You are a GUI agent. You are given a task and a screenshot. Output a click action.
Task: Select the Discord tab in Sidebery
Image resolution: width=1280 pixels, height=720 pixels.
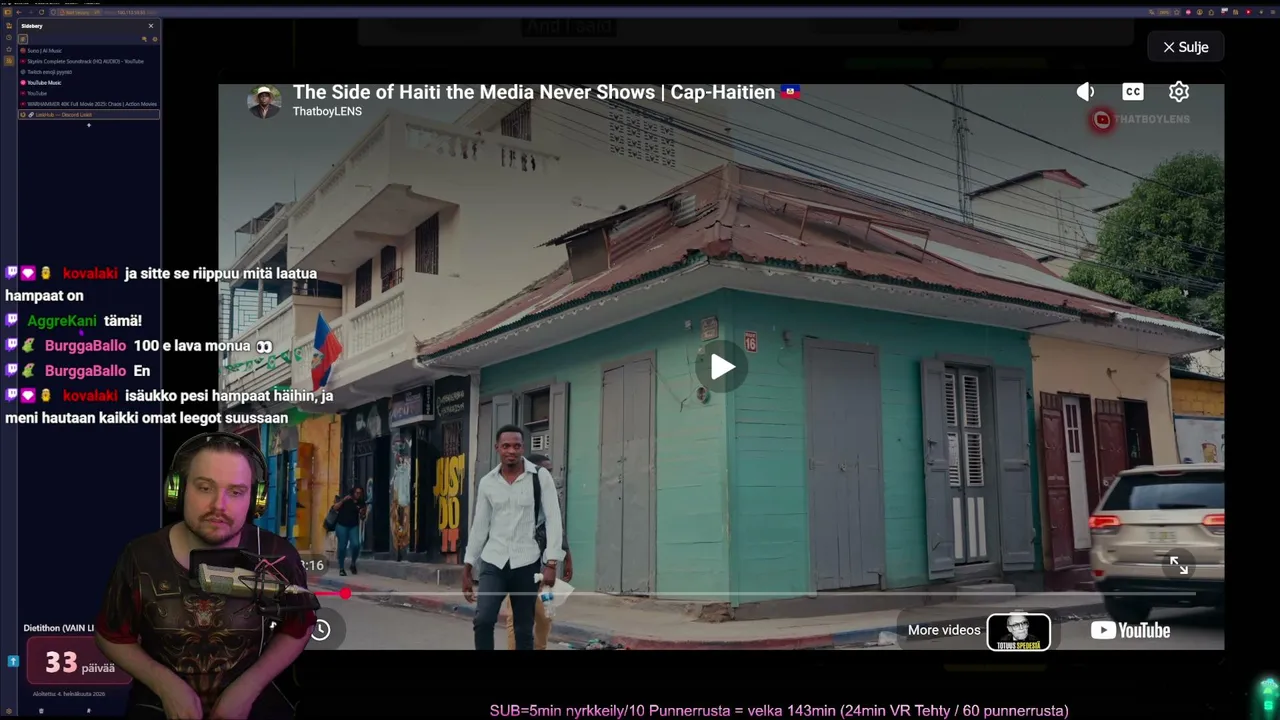pos(89,114)
